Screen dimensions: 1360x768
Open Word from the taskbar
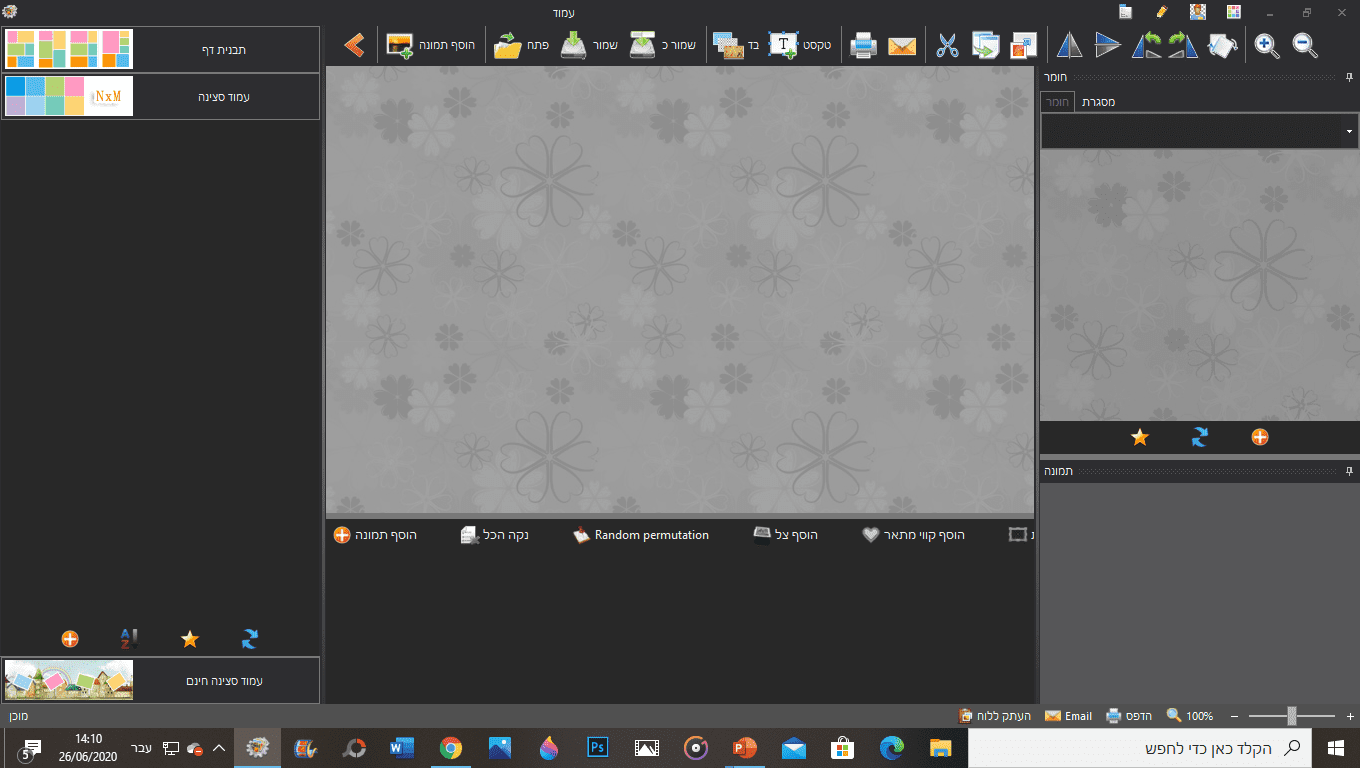(x=402, y=748)
